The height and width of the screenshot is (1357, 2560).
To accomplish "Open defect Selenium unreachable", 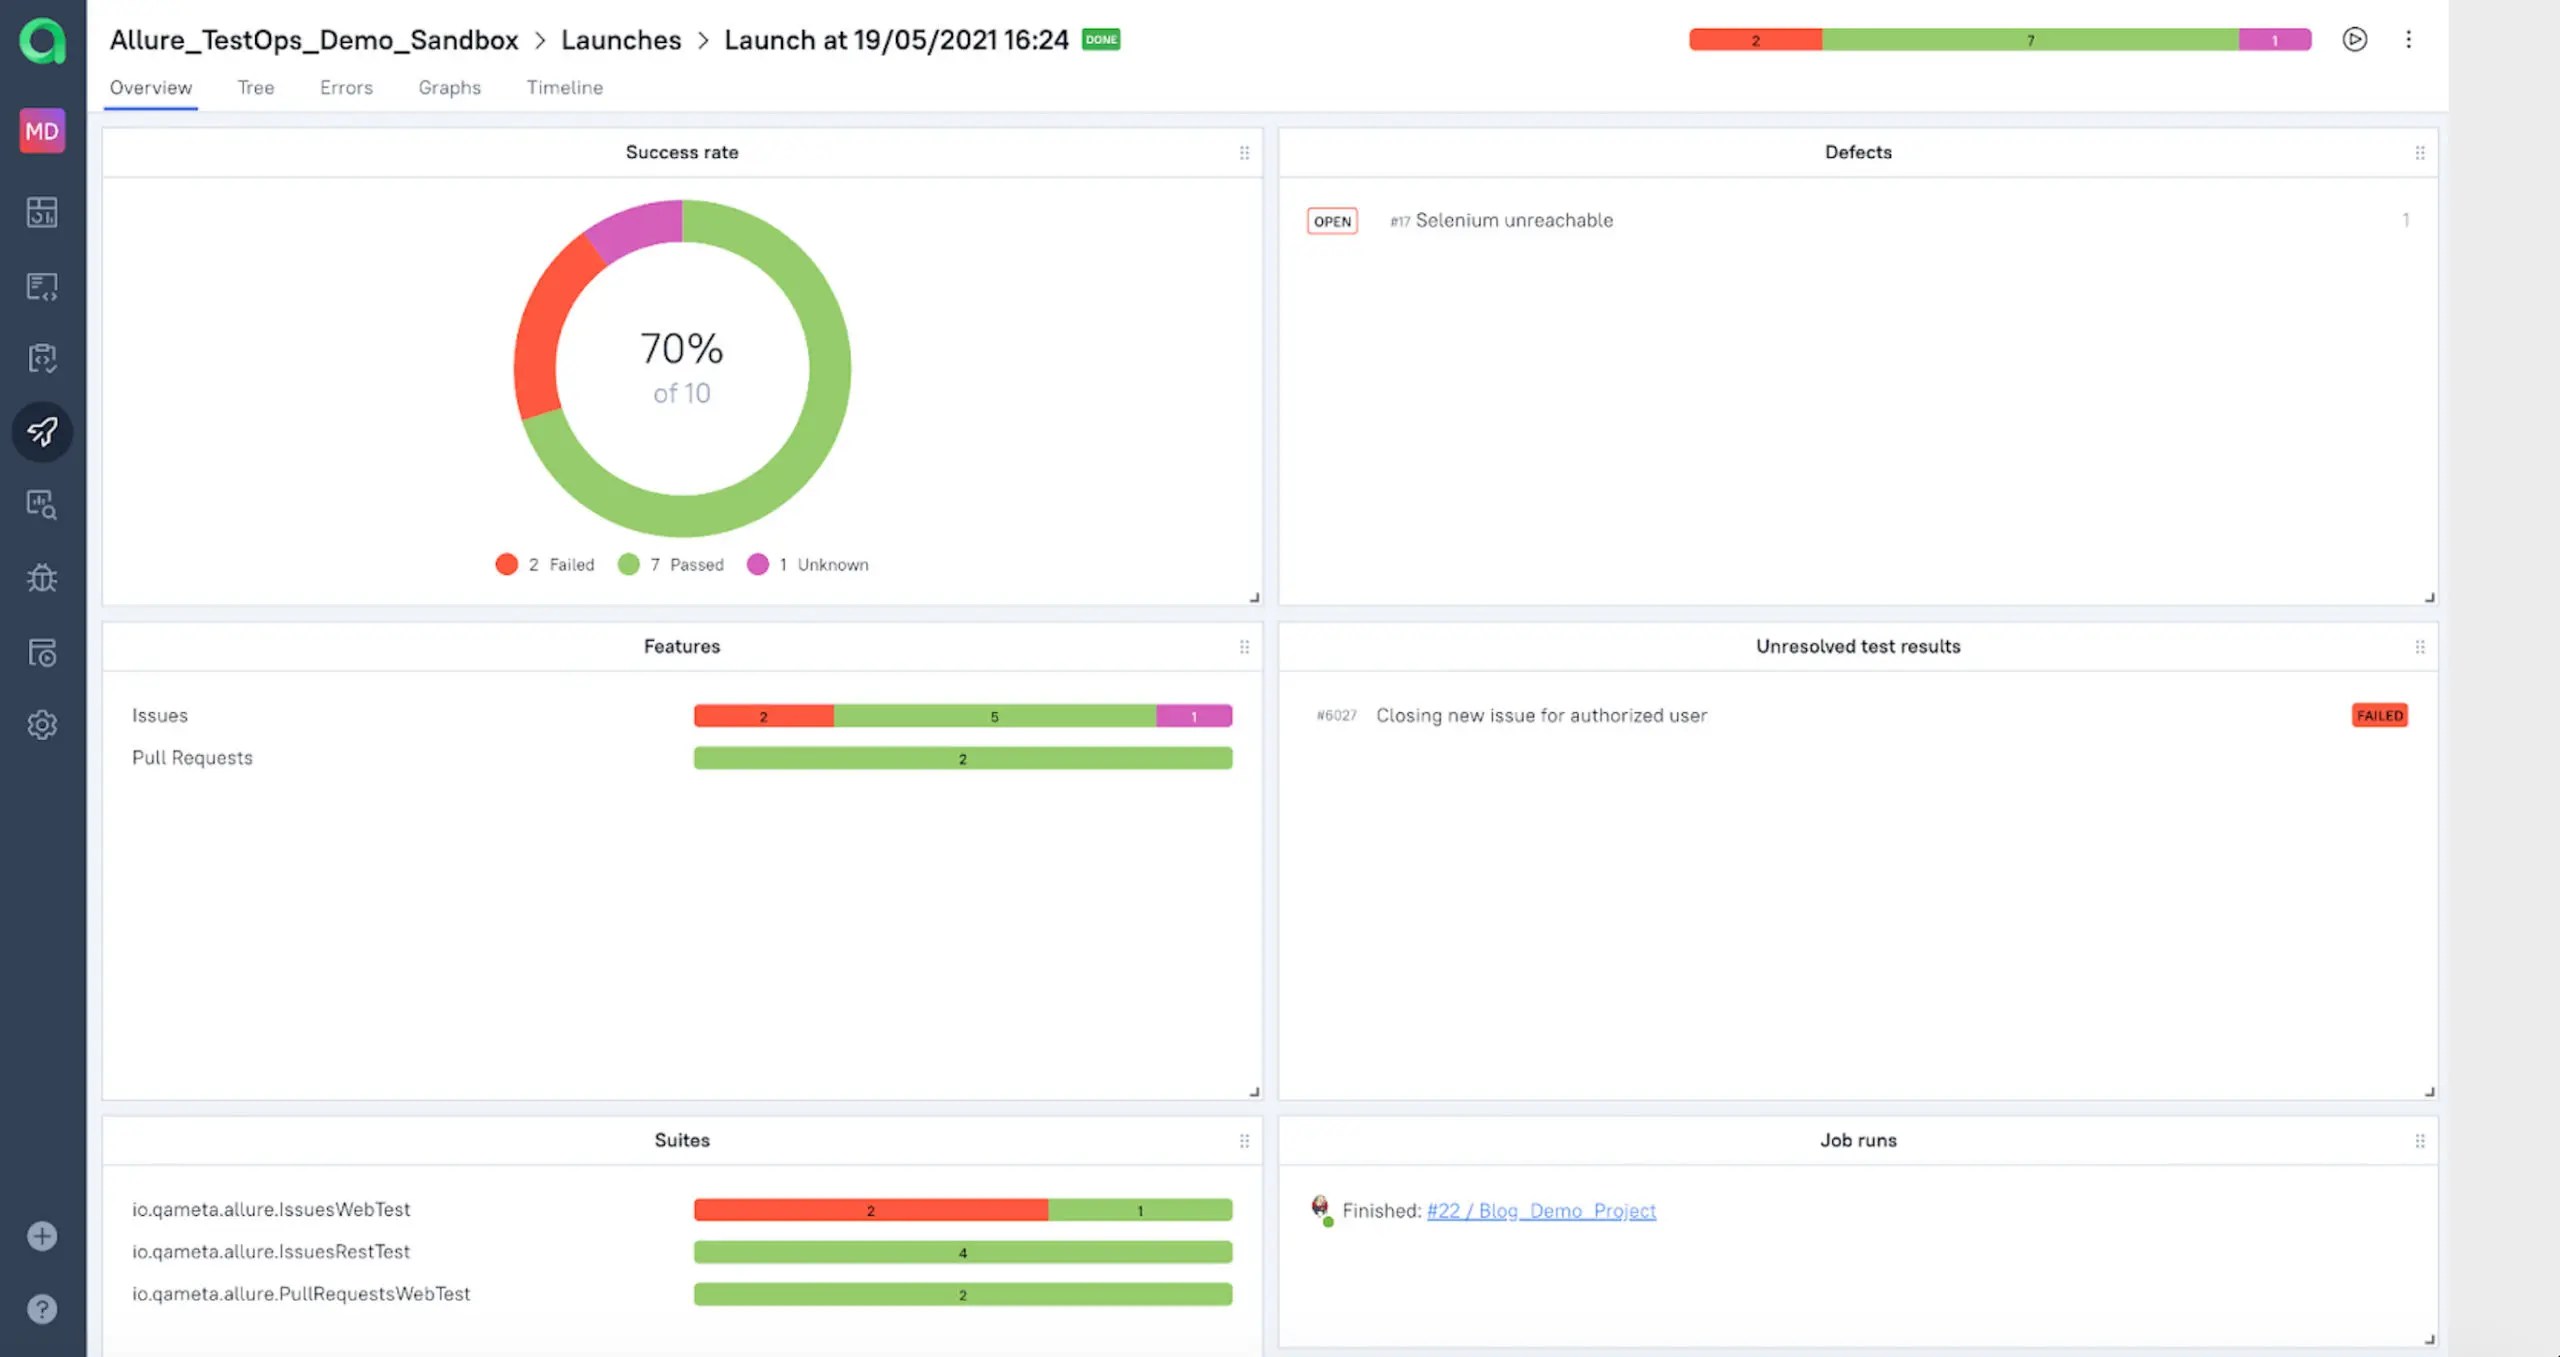I will click(1513, 221).
